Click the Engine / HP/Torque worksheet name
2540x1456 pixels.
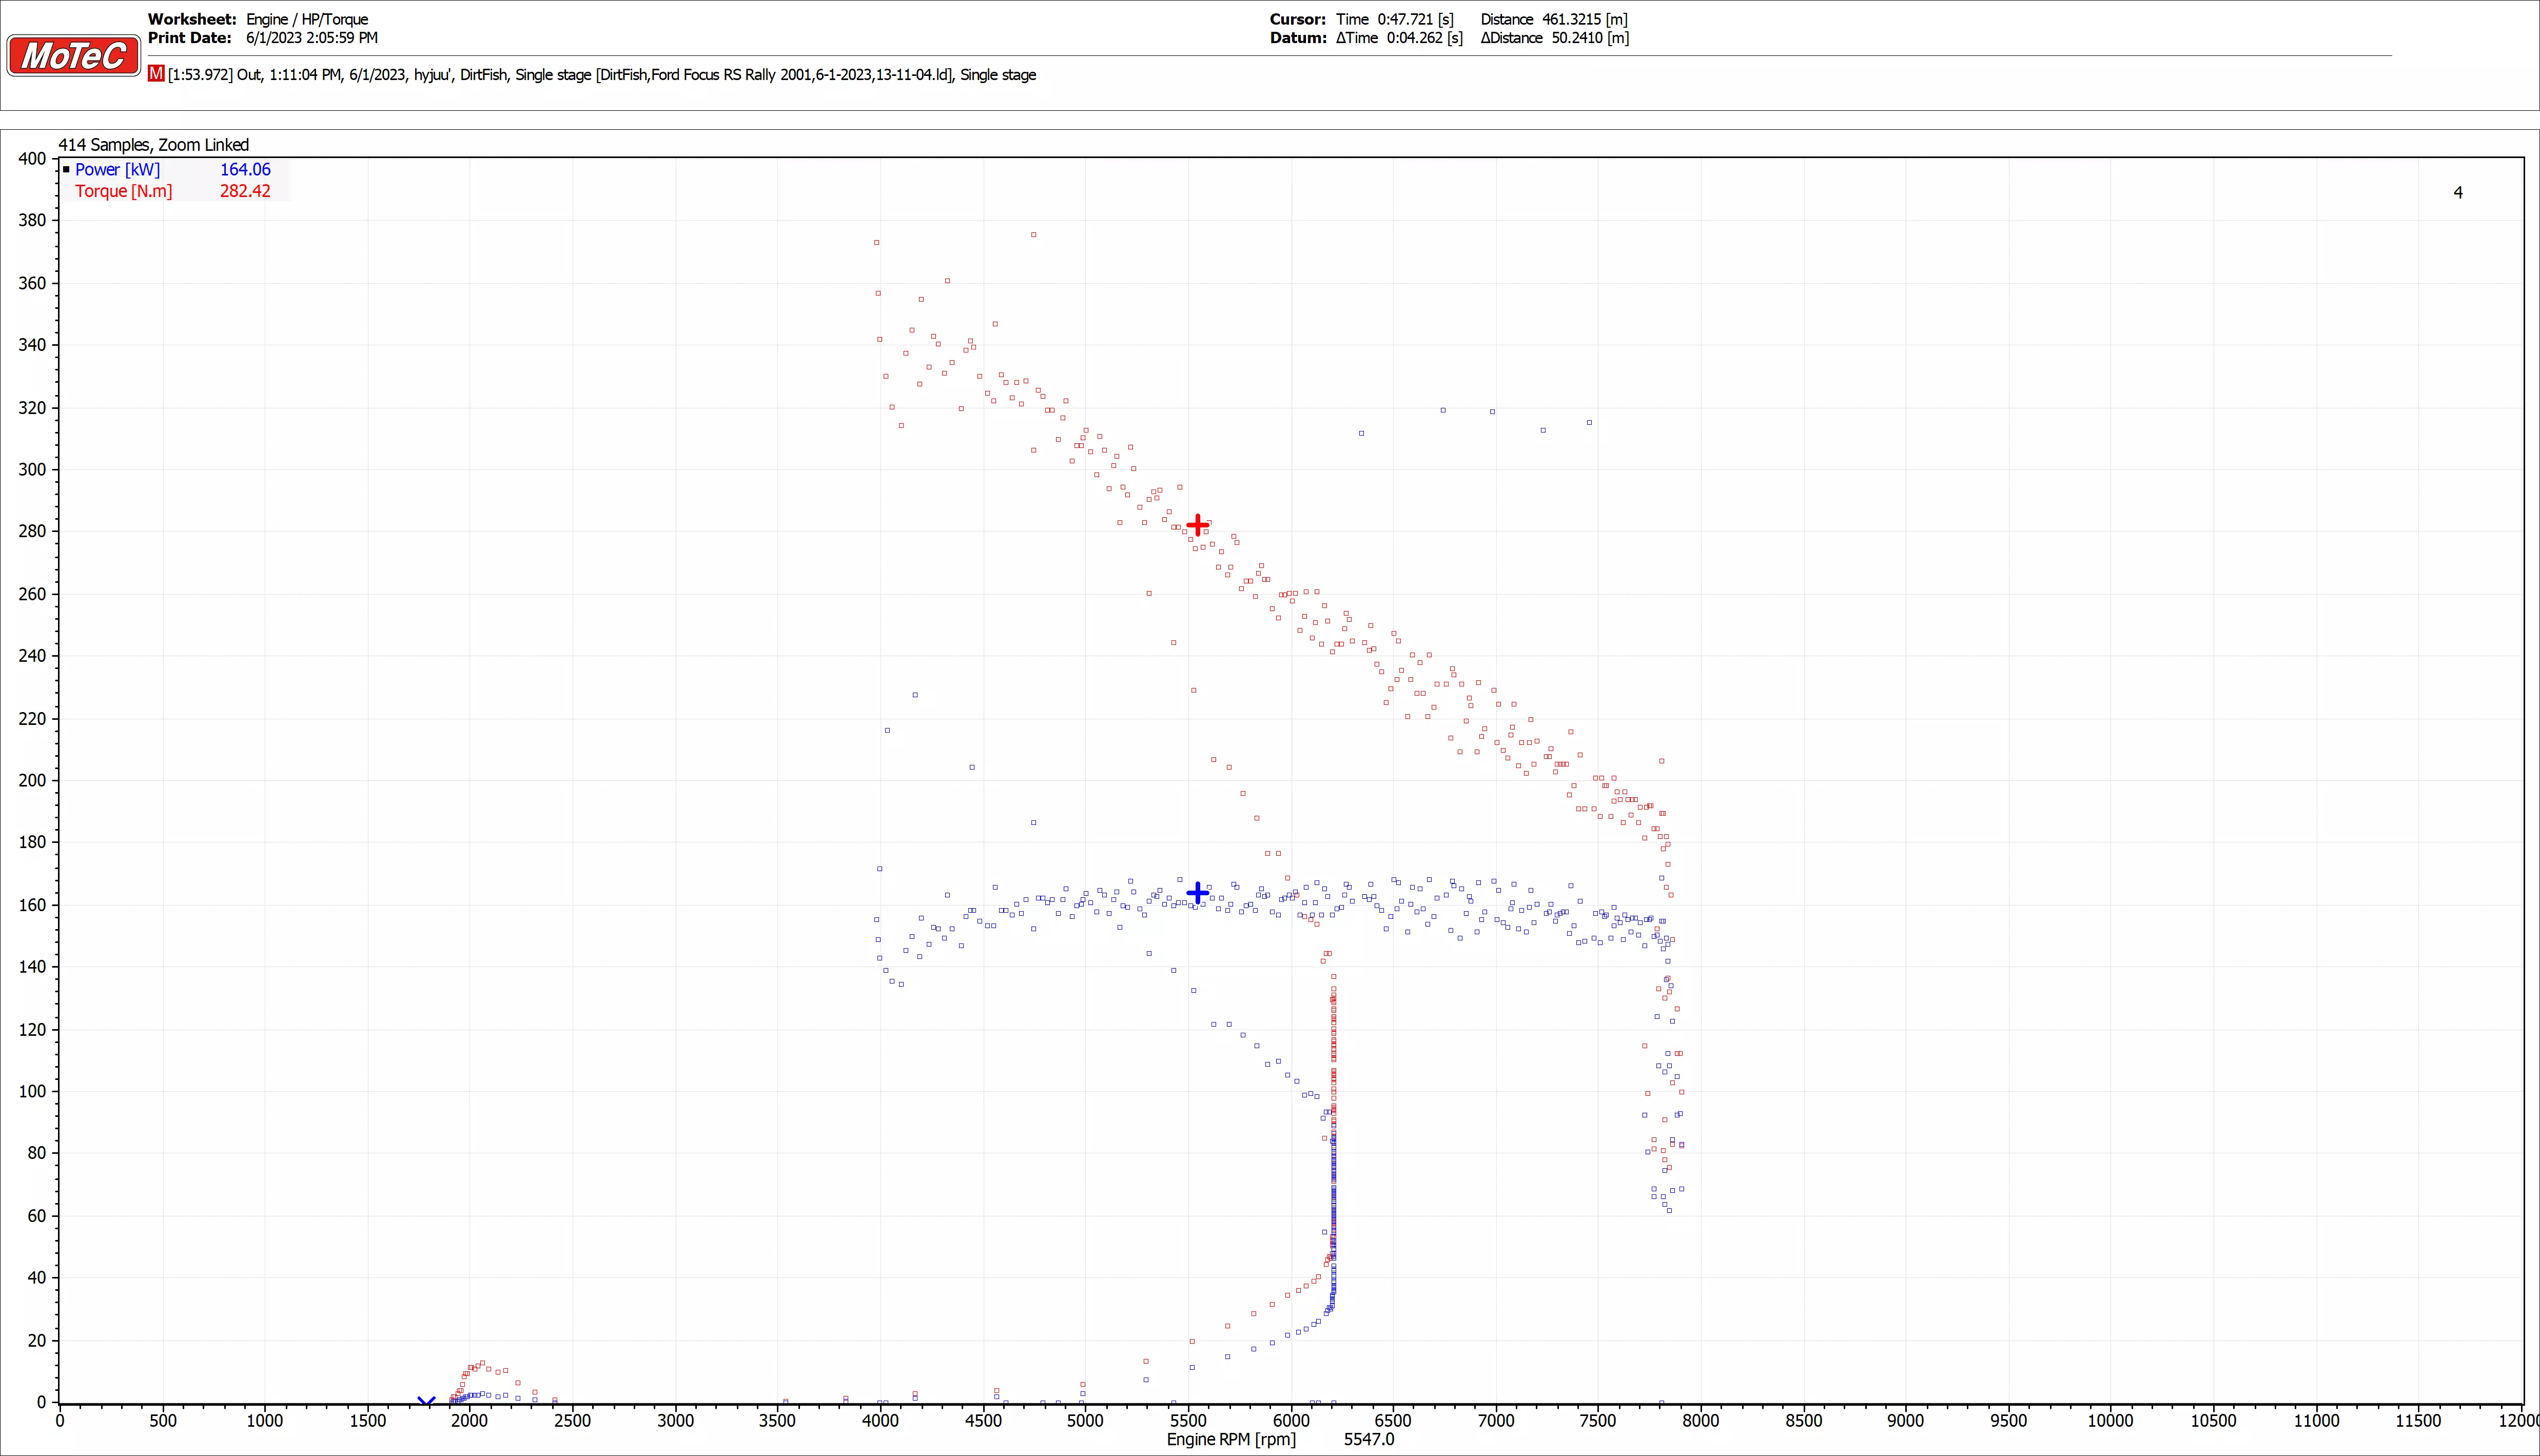click(x=307, y=19)
